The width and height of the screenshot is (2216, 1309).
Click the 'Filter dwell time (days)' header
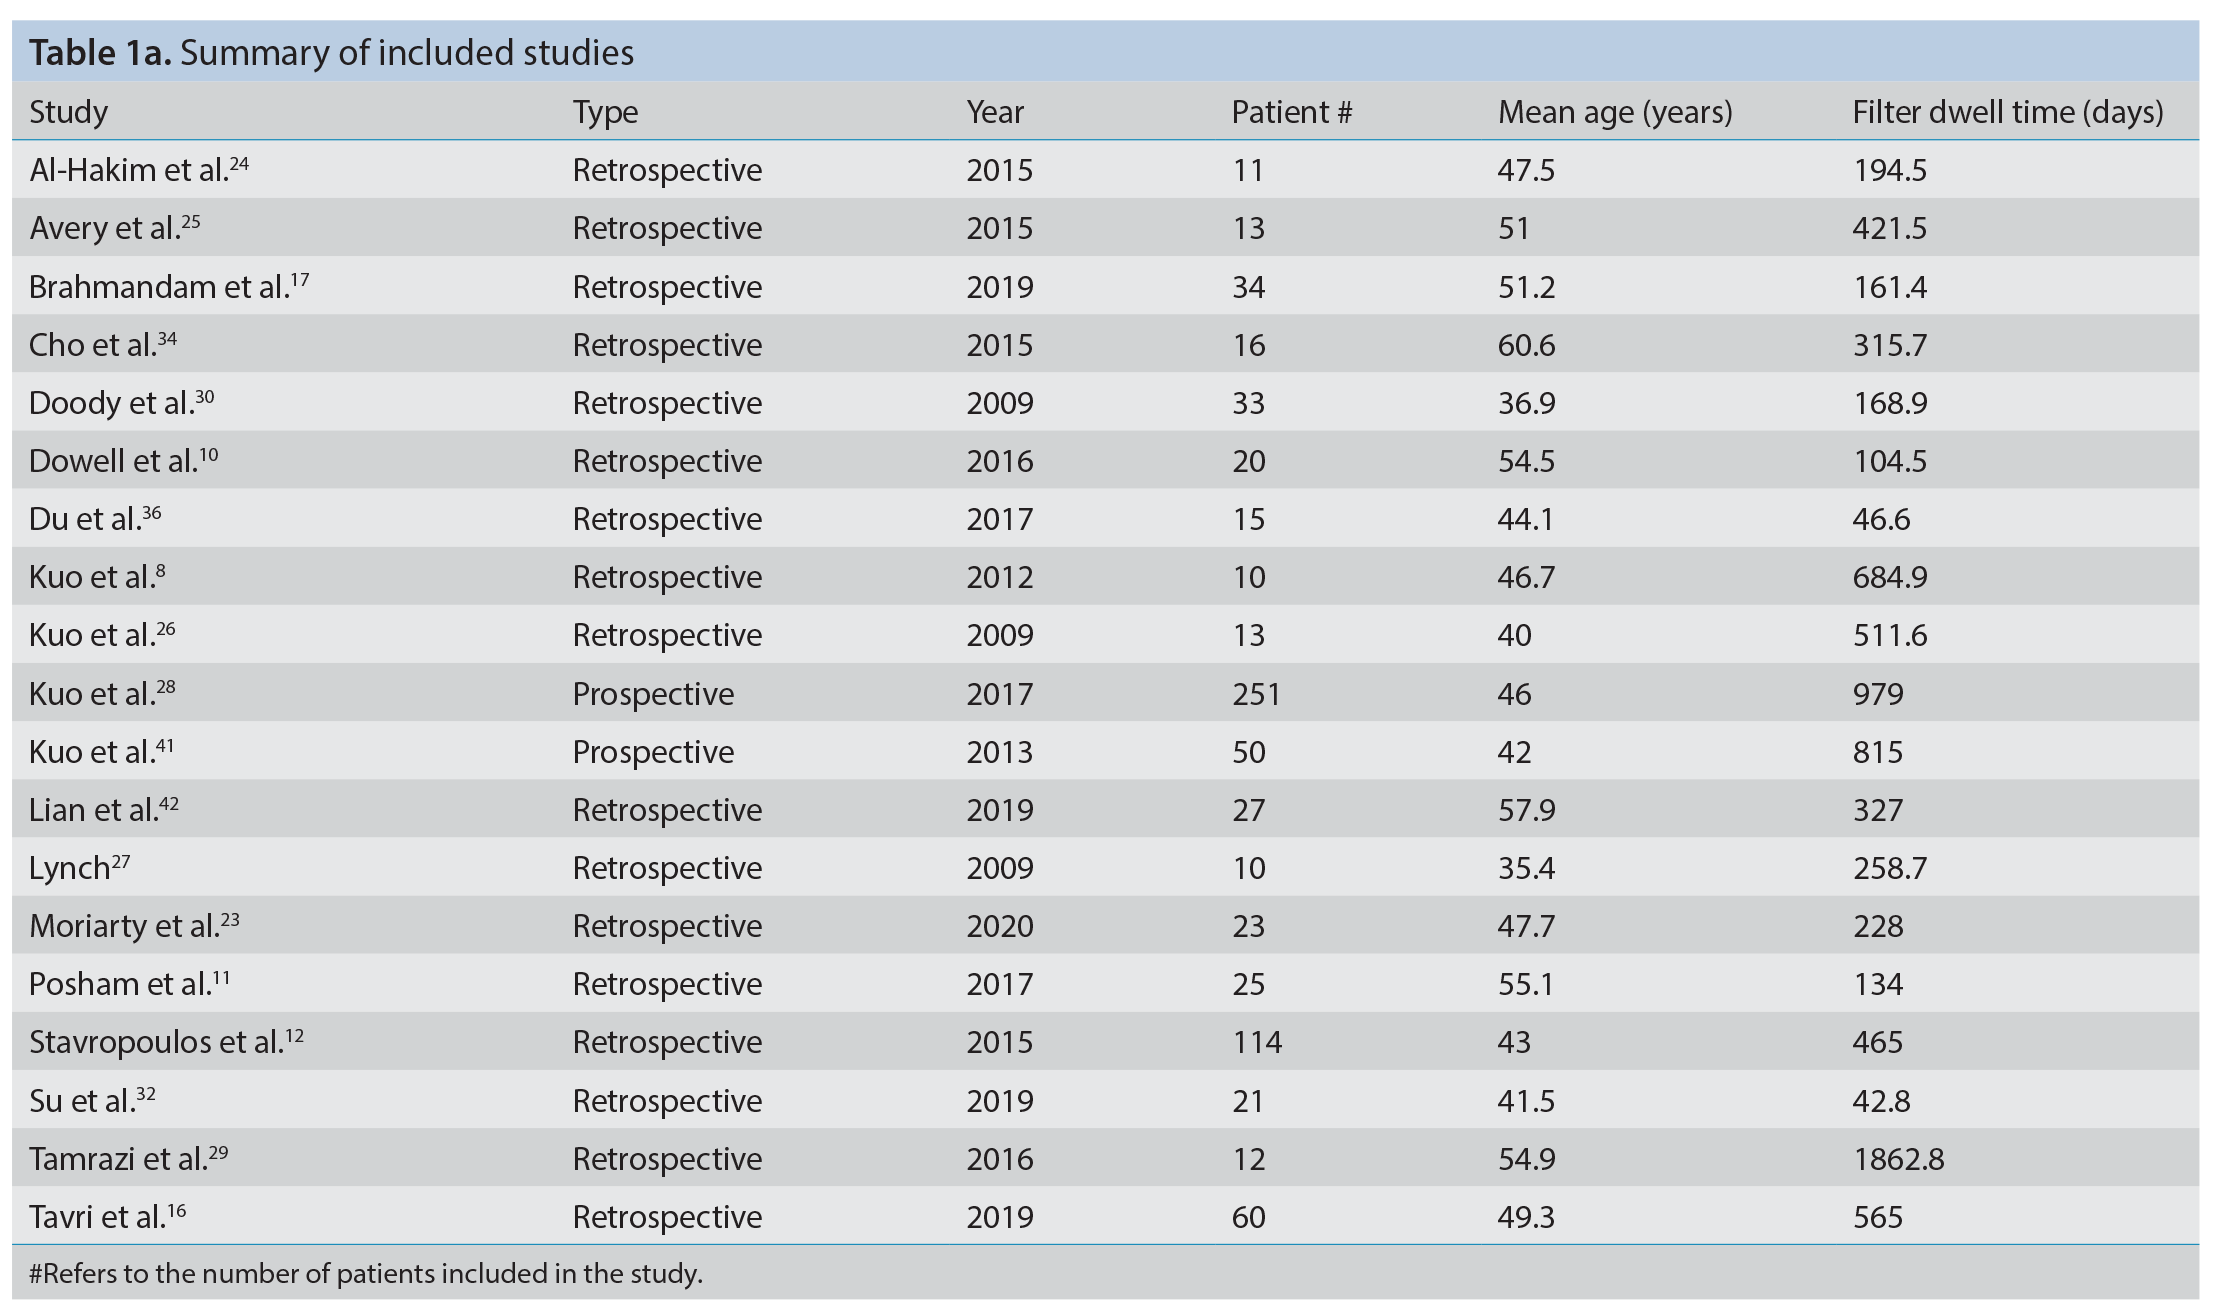2007,112
